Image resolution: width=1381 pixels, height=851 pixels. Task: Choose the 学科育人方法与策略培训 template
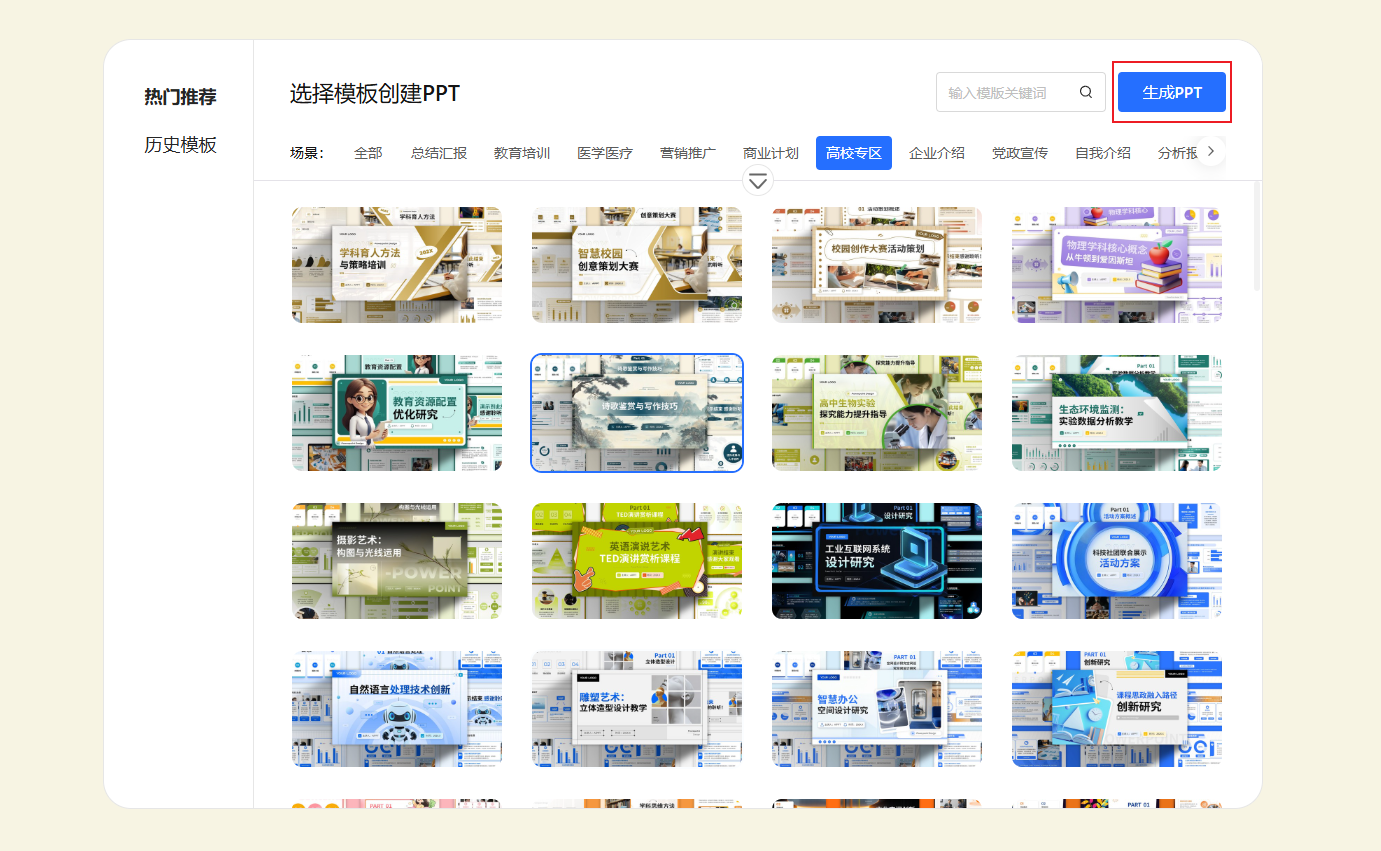click(x=397, y=265)
